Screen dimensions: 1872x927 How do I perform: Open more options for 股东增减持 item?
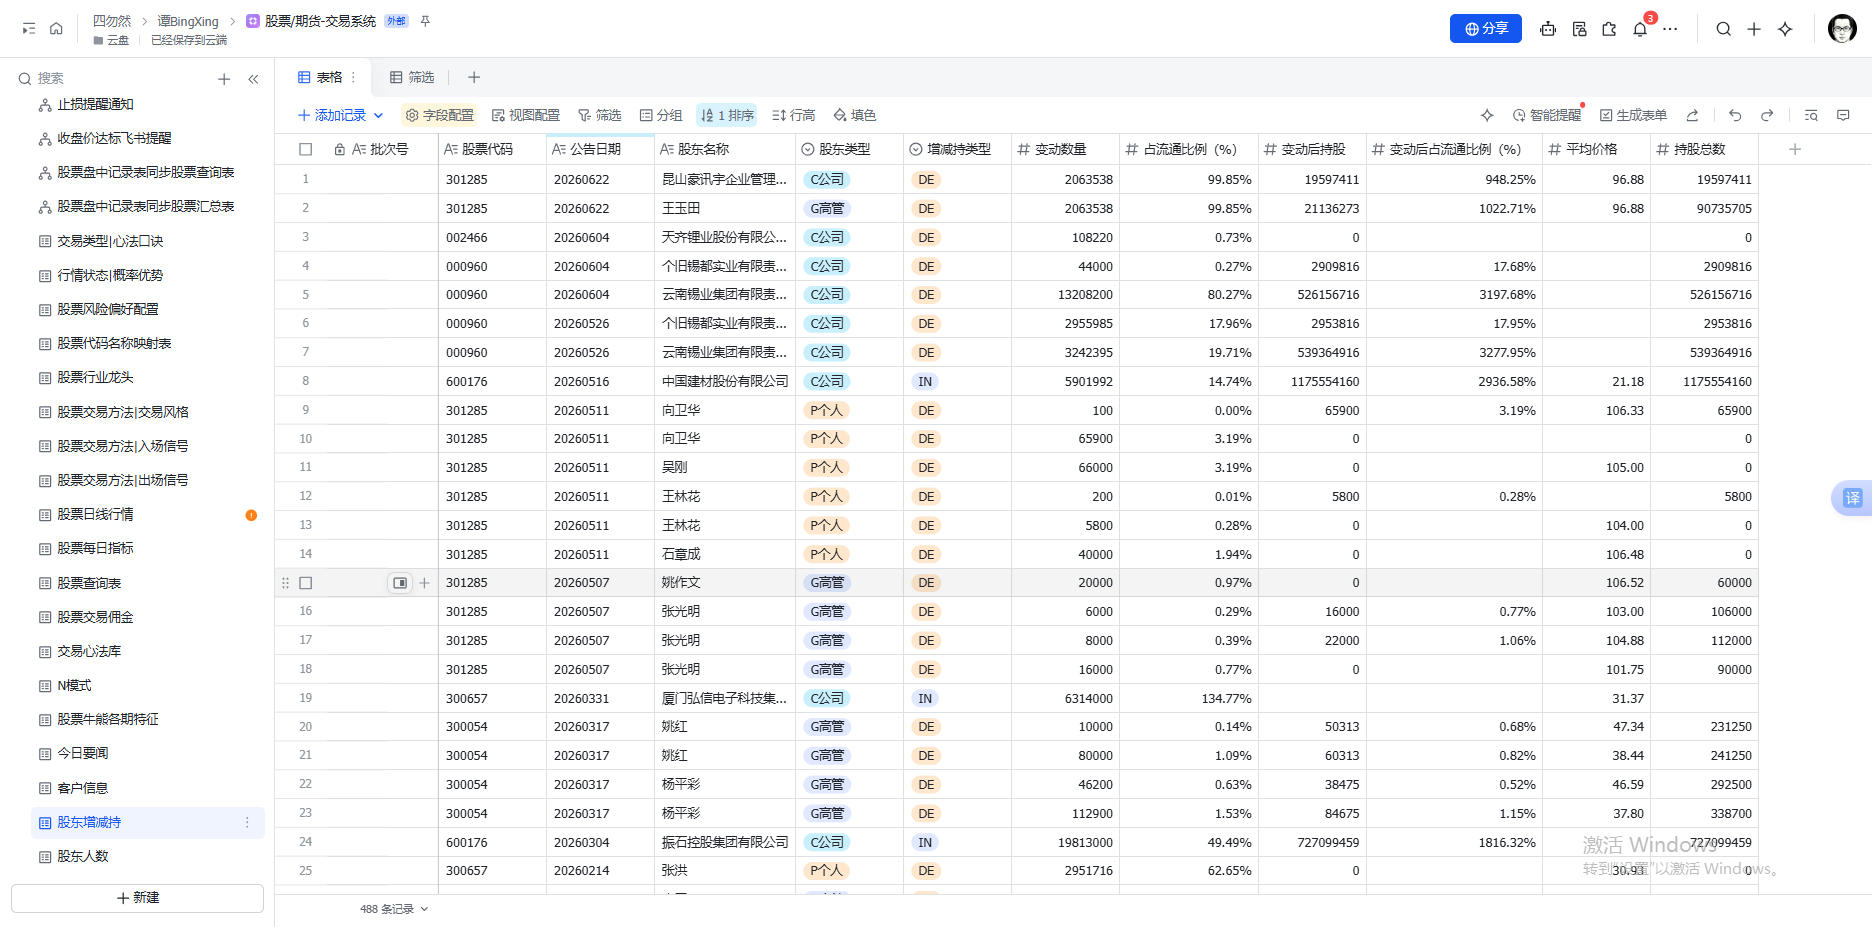247,822
